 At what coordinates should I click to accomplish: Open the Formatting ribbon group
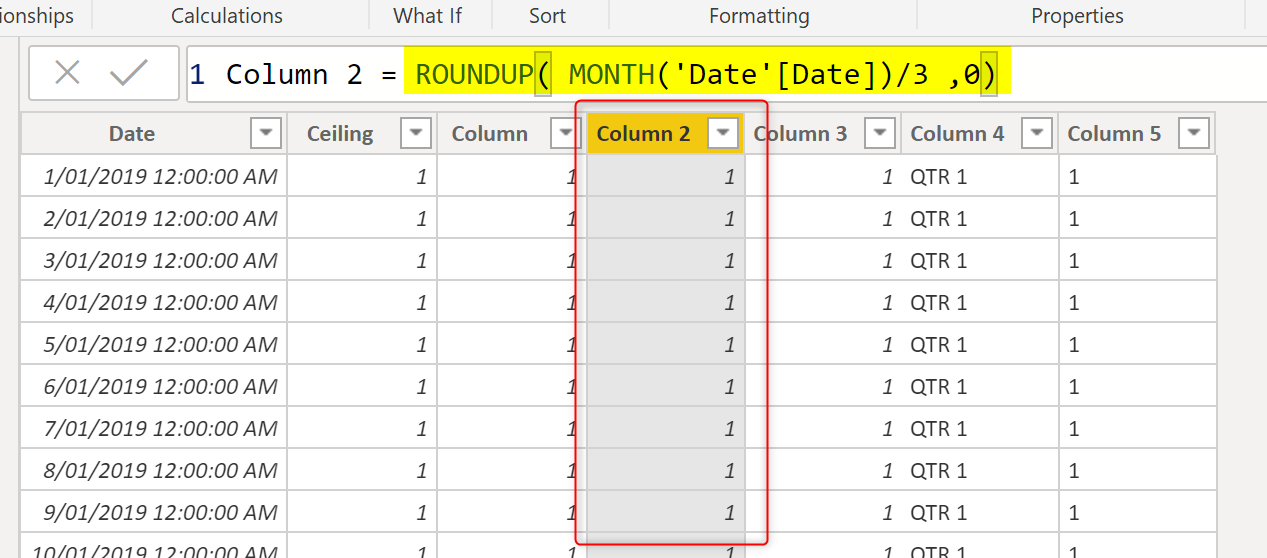point(759,16)
